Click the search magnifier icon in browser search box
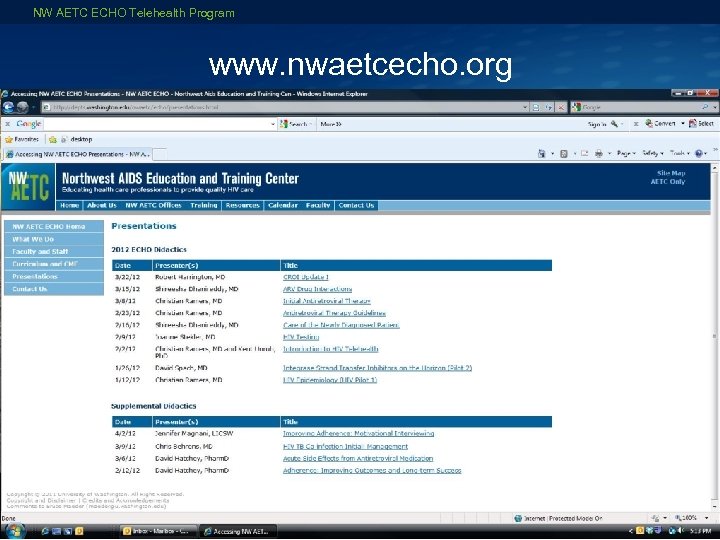The image size is (720, 540). point(705,107)
